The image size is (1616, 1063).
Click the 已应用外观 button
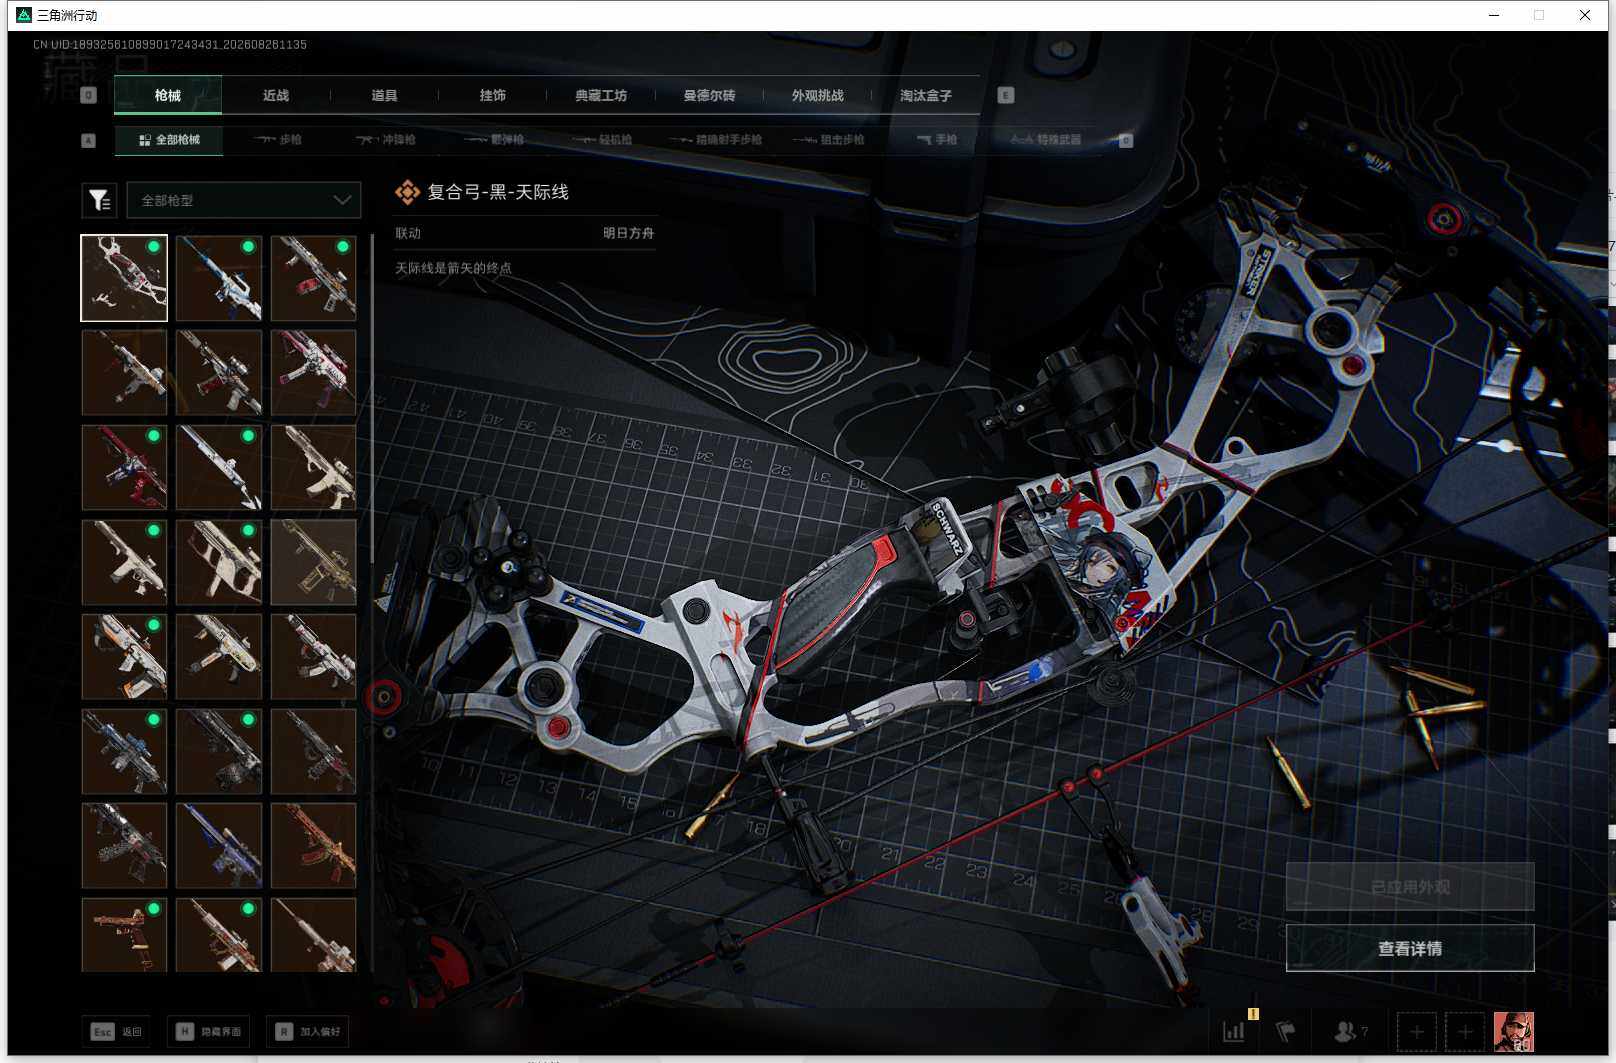coord(1410,887)
